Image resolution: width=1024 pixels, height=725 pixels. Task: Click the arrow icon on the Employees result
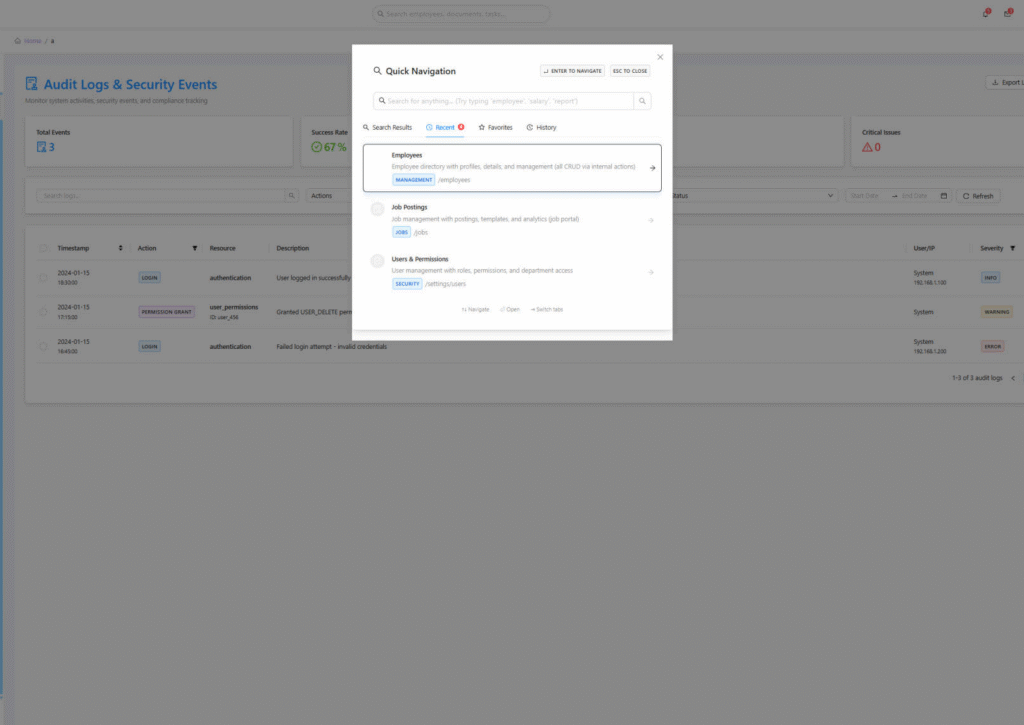tap(652, 168)
